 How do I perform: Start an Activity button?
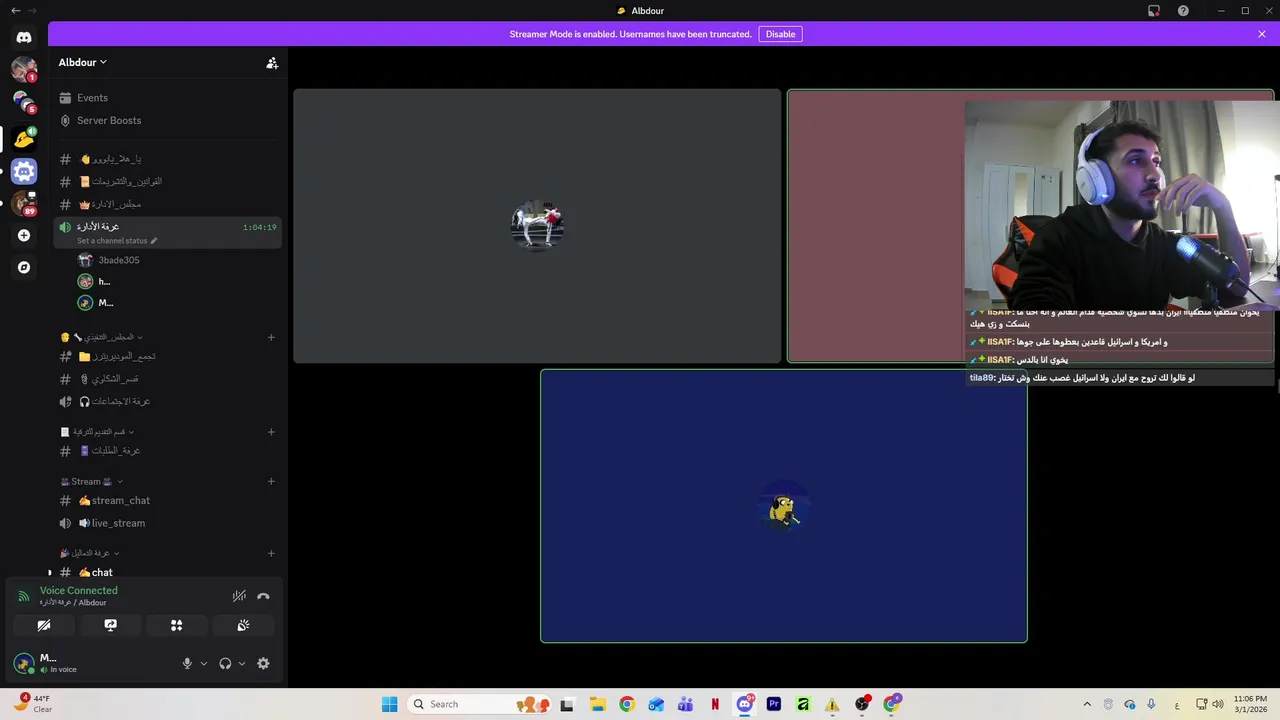coord(177,625)
